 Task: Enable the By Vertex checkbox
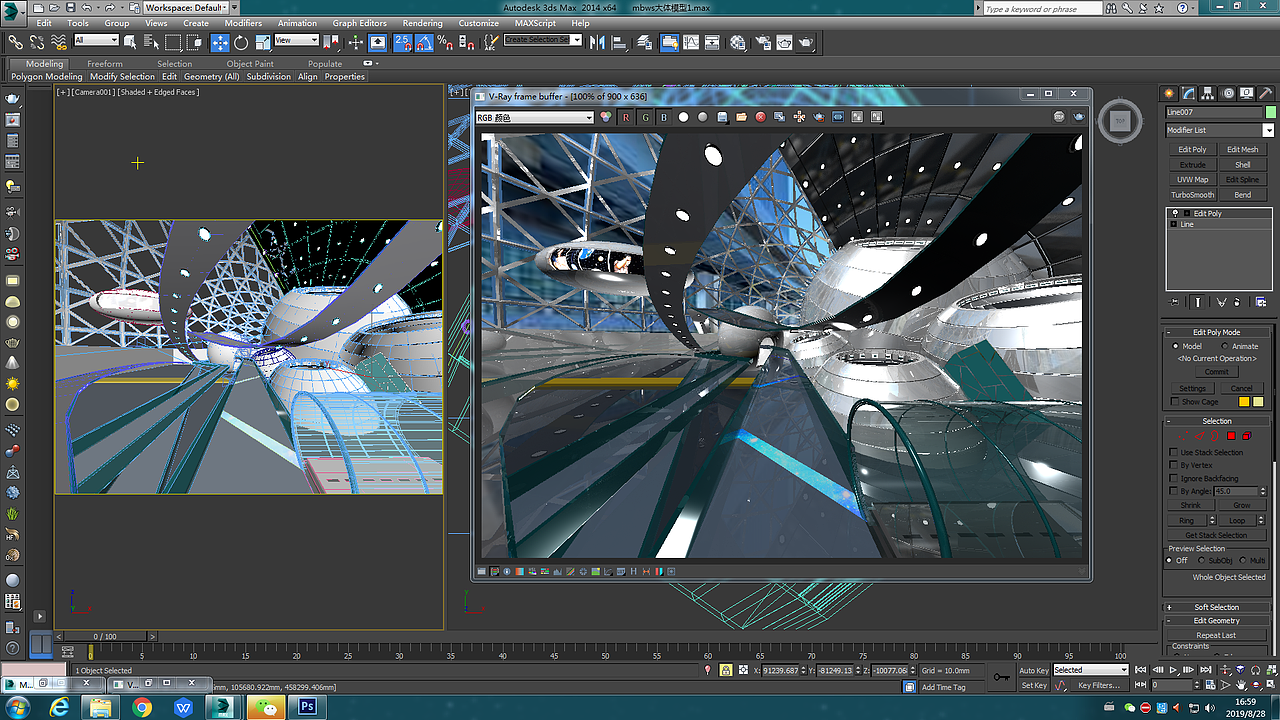click(x=1174, y=465)
